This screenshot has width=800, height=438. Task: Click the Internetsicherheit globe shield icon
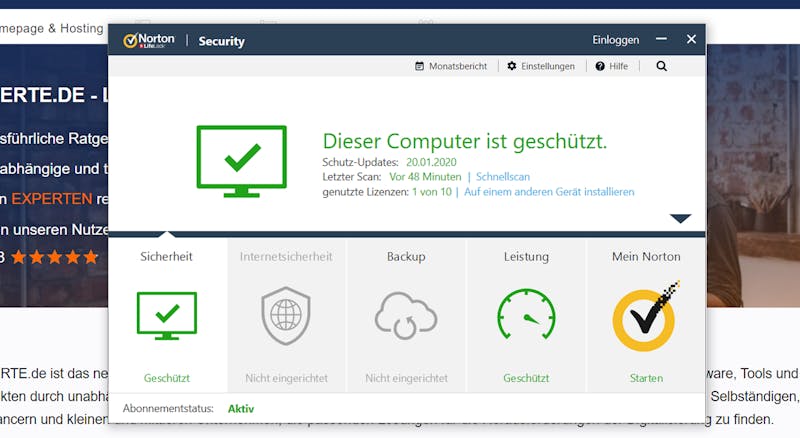coord(286,315)
